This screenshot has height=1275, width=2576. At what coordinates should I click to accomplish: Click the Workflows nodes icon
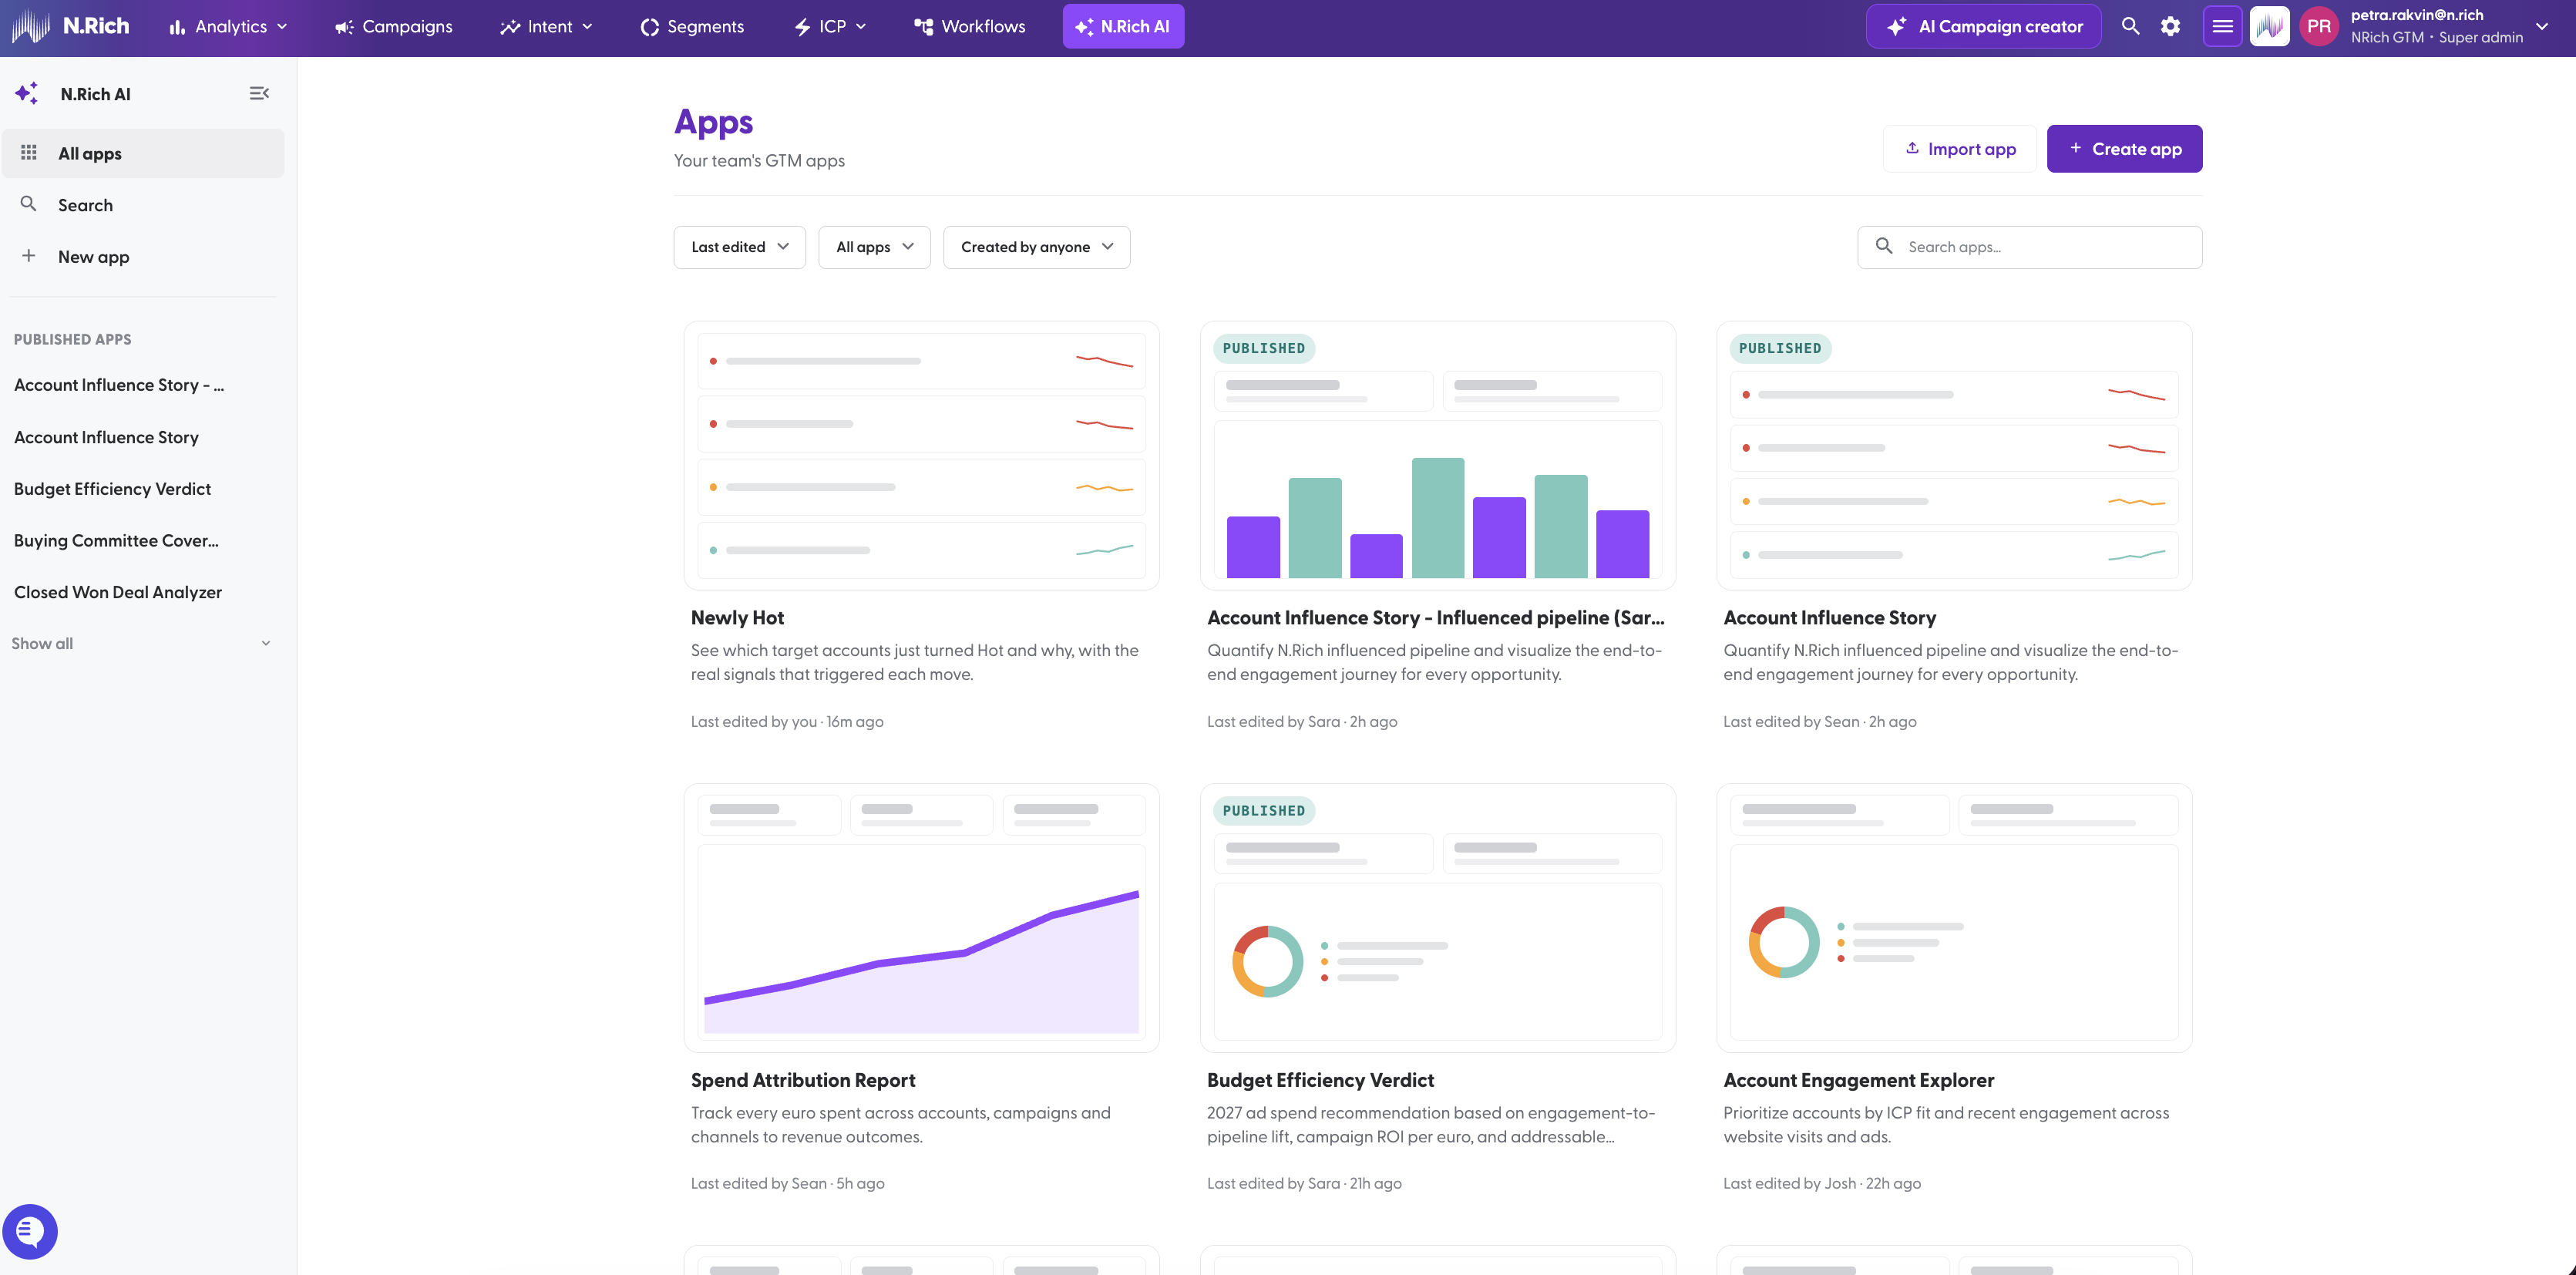(x=924, y=27)
